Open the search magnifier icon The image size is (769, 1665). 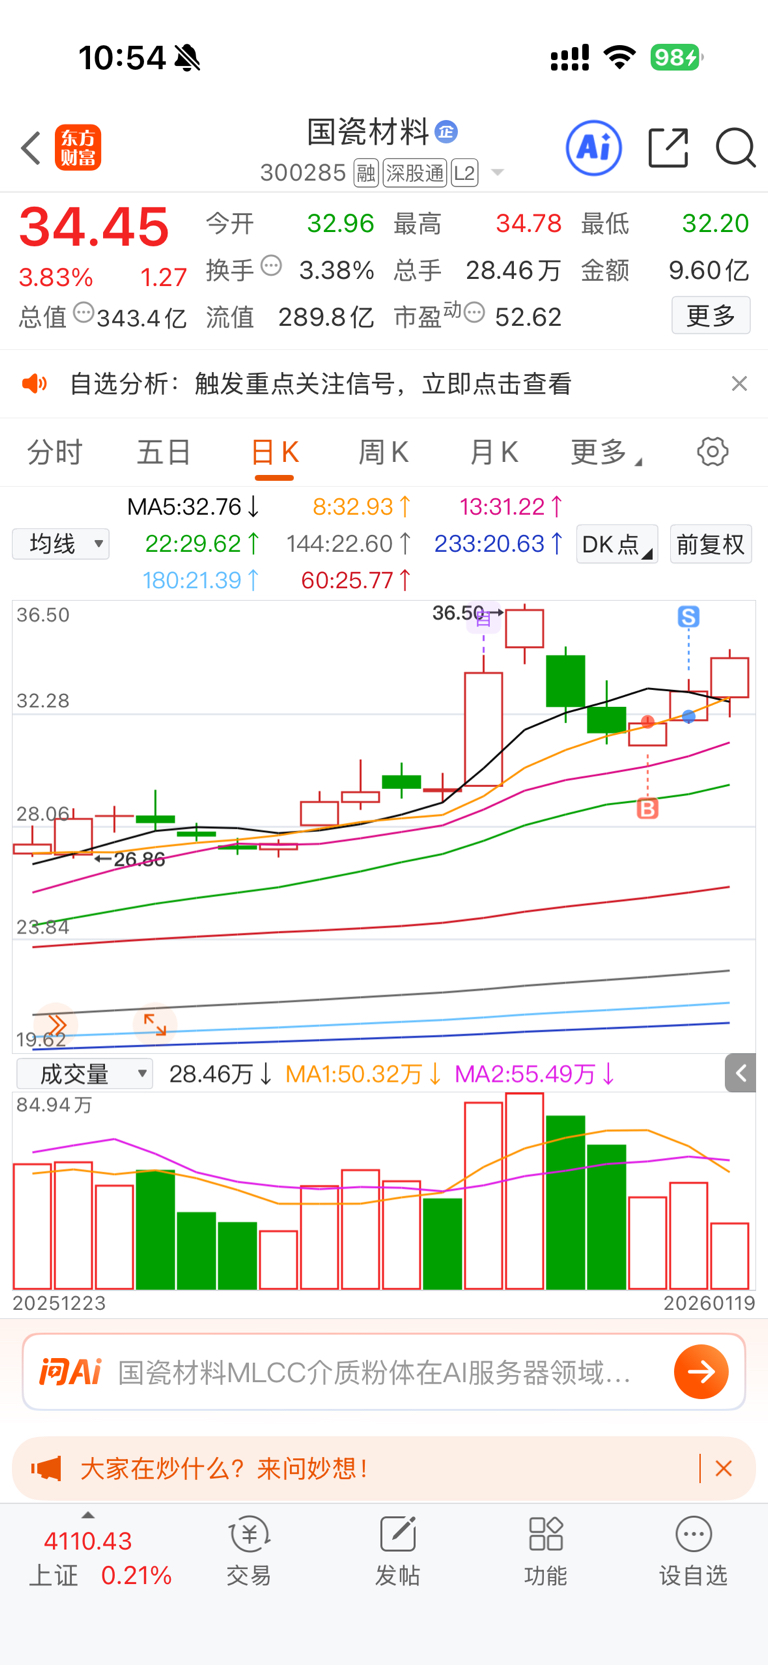pos(735,148)
